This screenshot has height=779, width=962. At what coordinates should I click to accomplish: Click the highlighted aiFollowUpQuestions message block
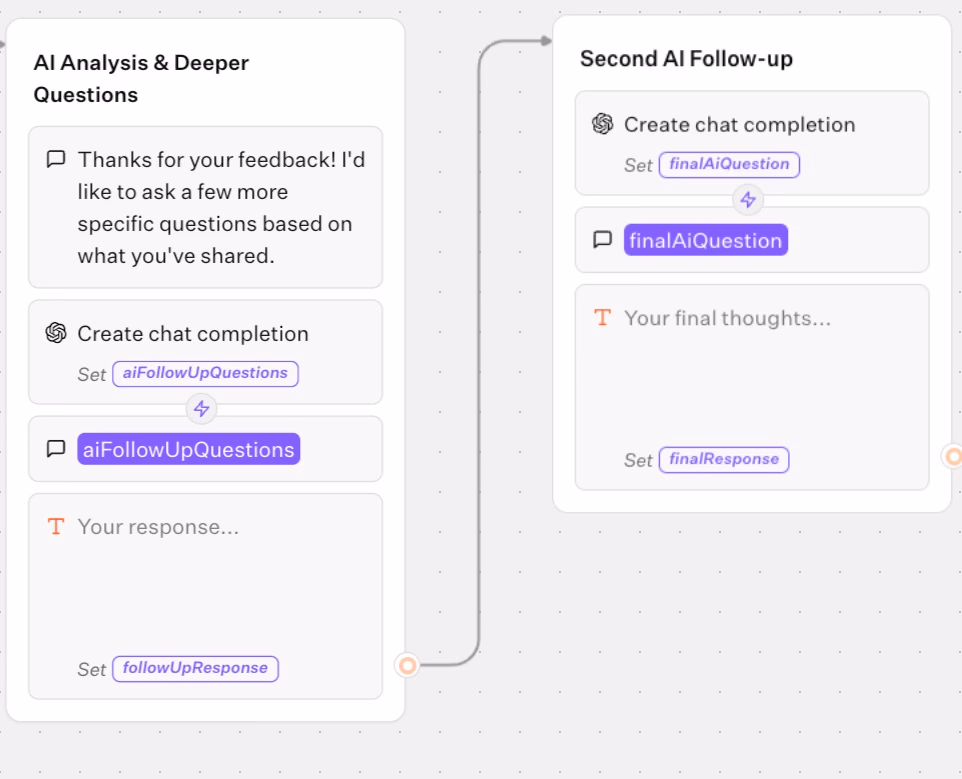tap(188, 449)
